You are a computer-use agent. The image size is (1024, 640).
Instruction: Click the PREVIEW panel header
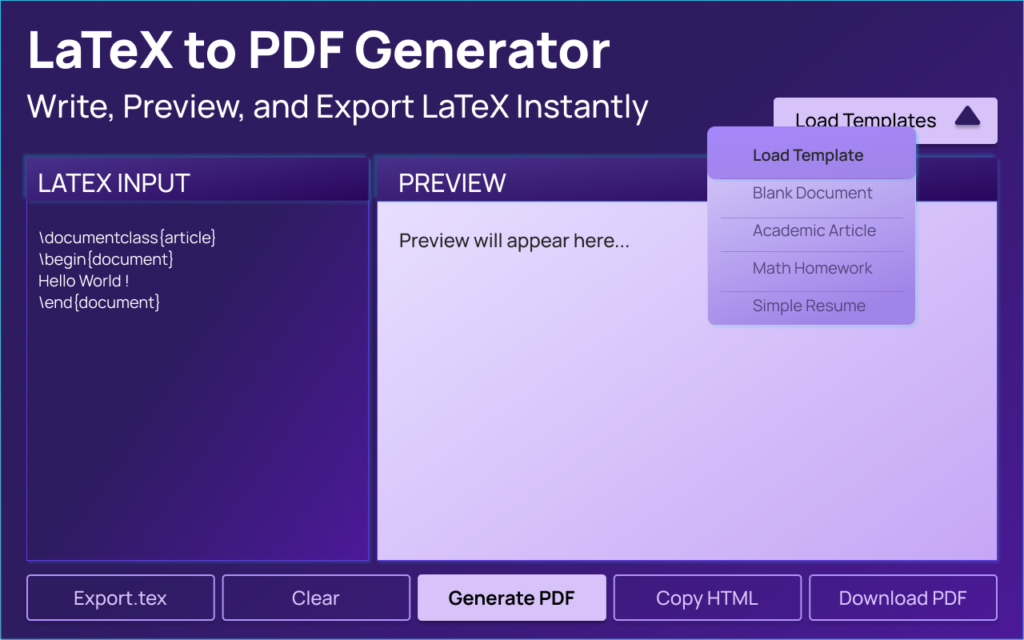(452, 183)
